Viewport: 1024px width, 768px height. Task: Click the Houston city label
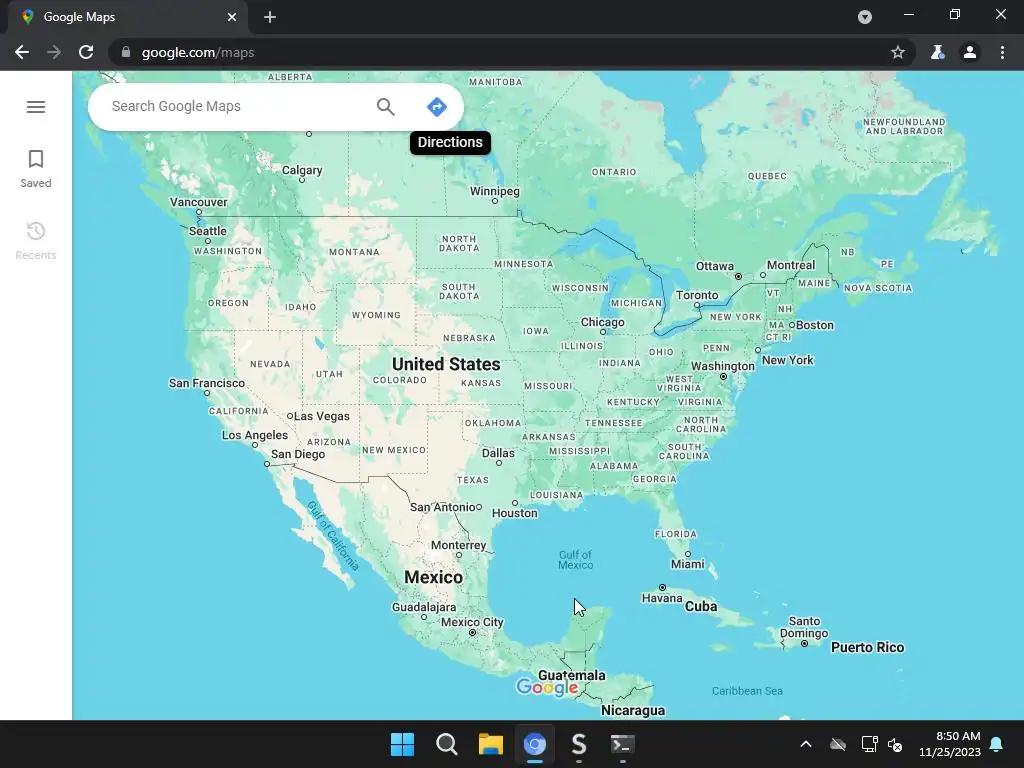[x=515, y=513]
